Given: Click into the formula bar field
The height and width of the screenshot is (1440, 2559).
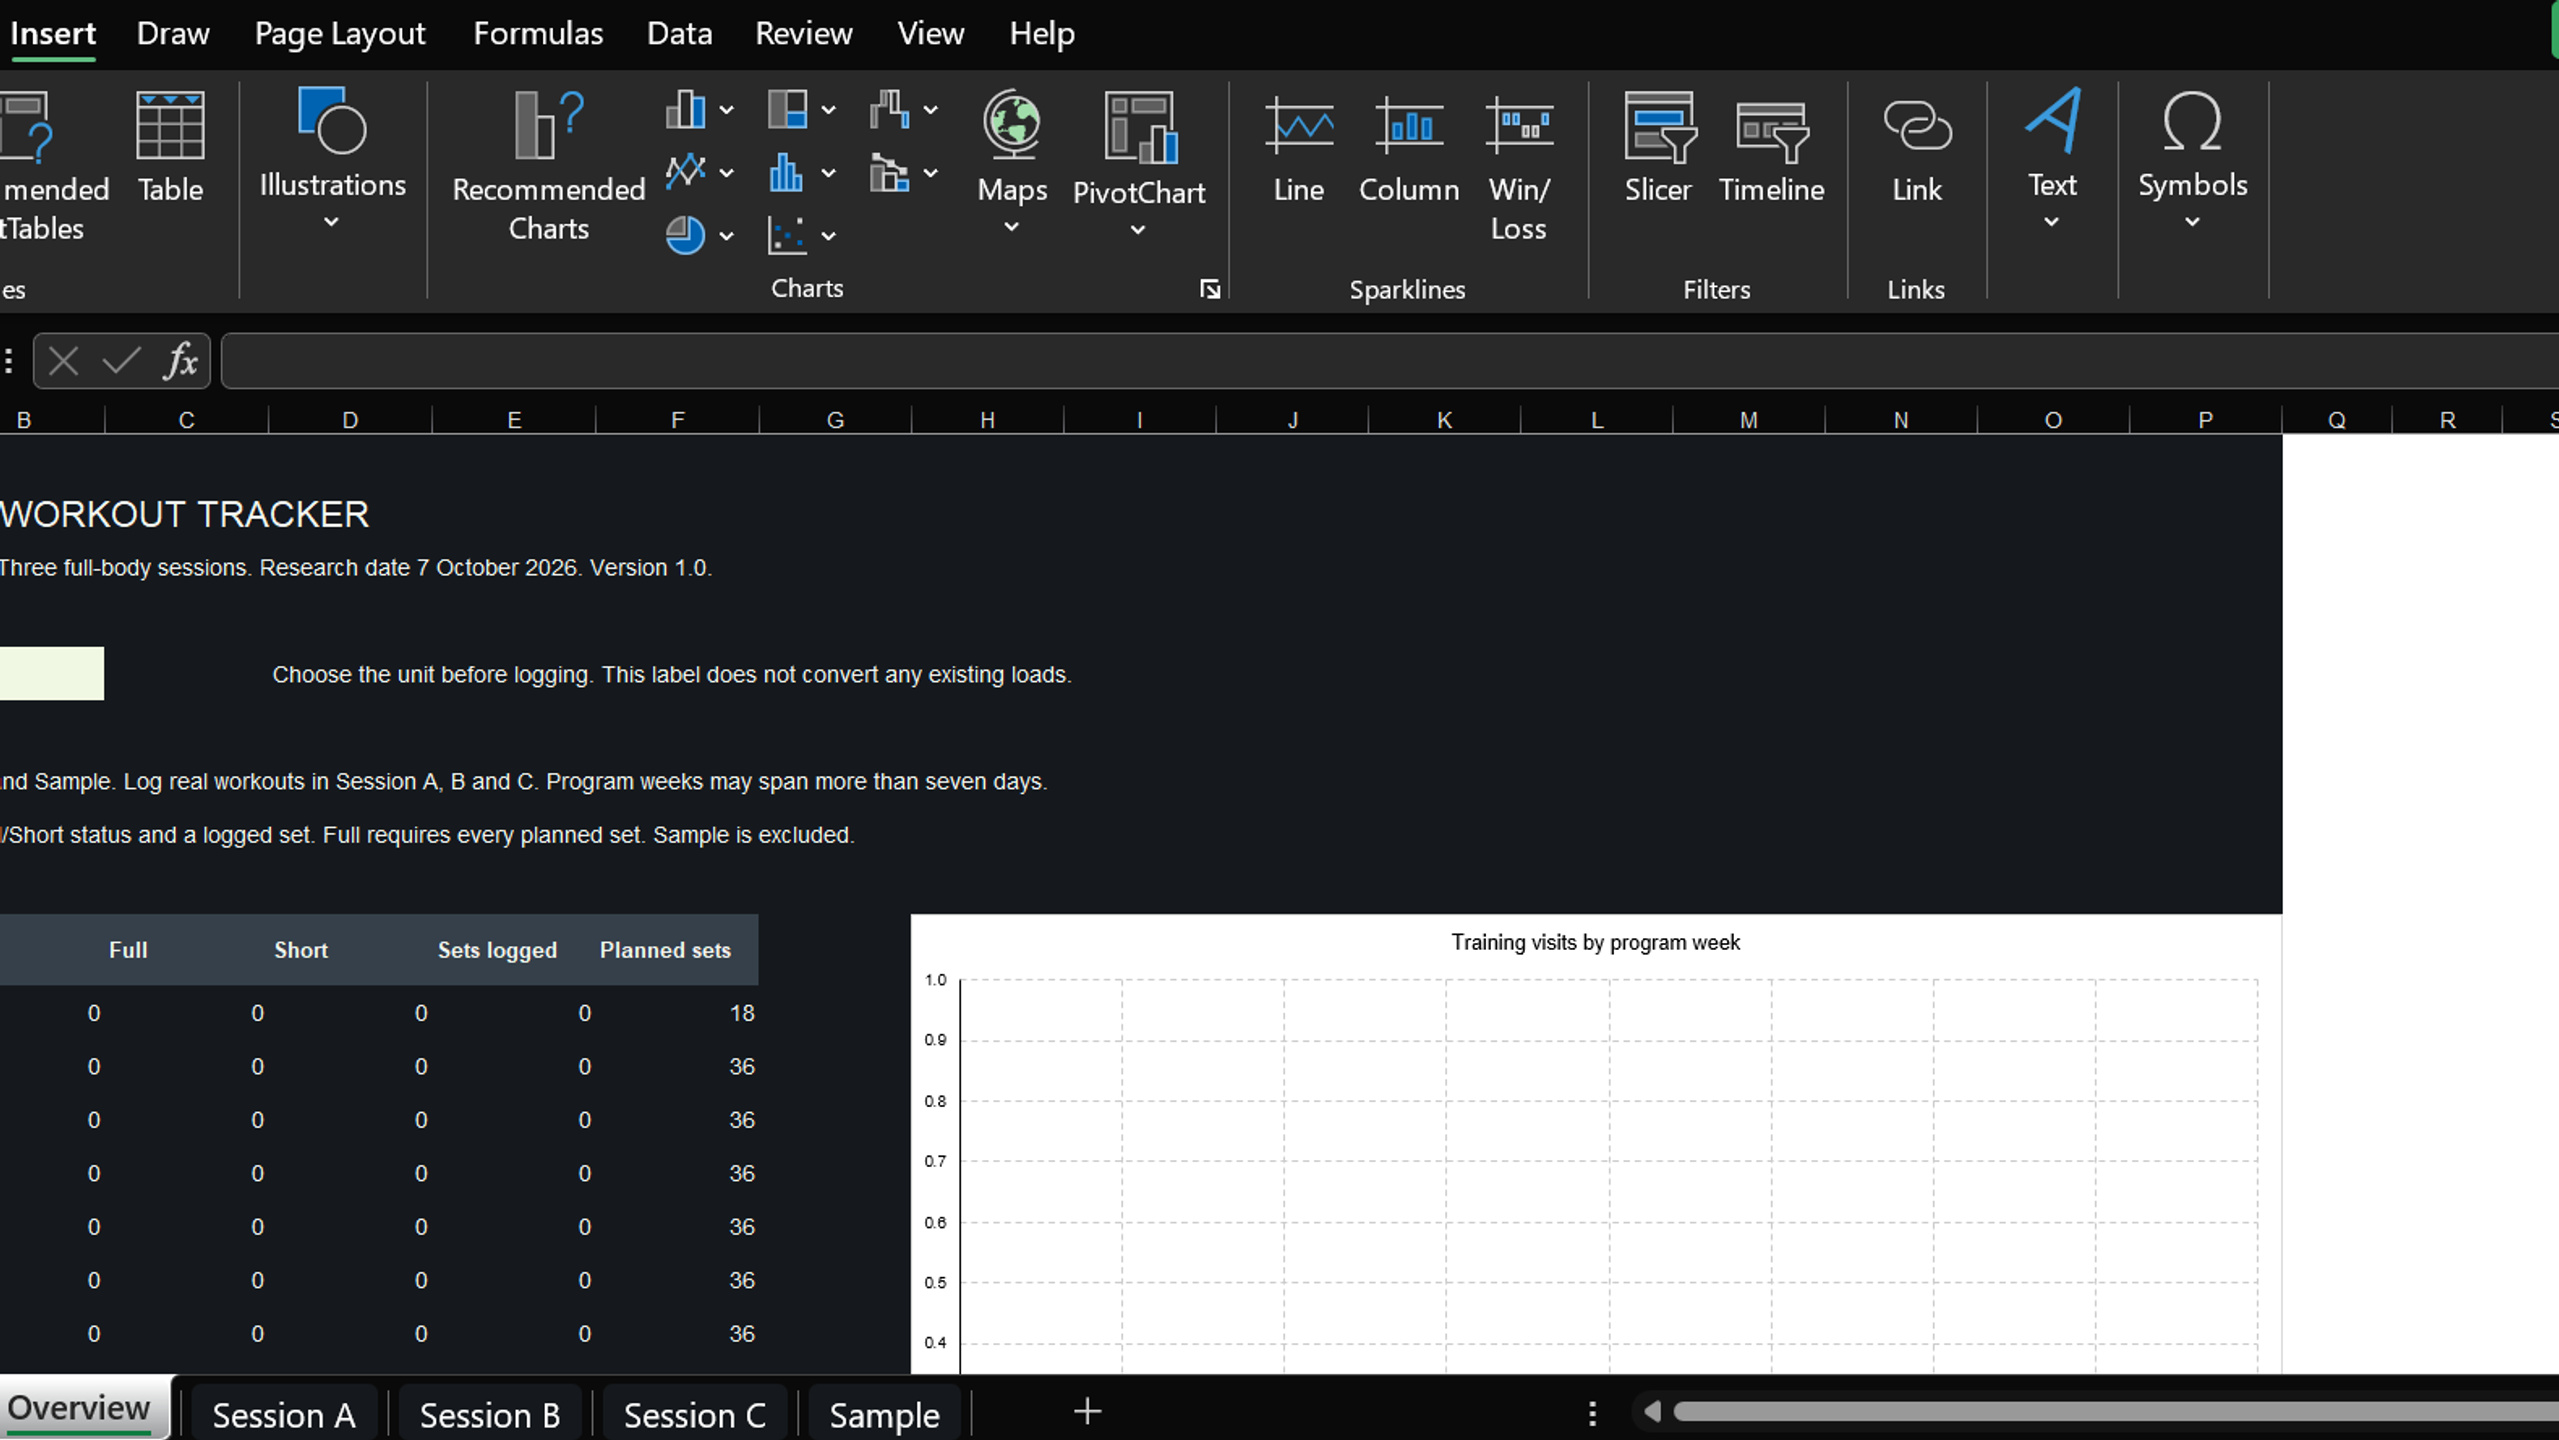Looking at the screenshot, I should 1389,360.
